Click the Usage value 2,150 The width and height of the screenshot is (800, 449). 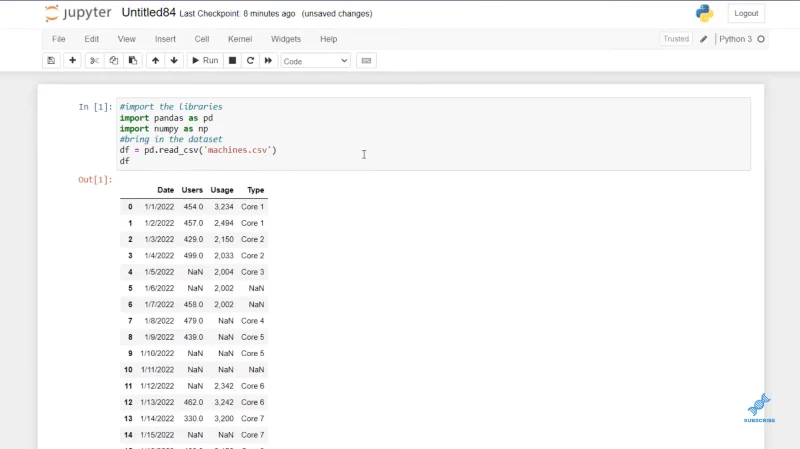tap(224, 239)
